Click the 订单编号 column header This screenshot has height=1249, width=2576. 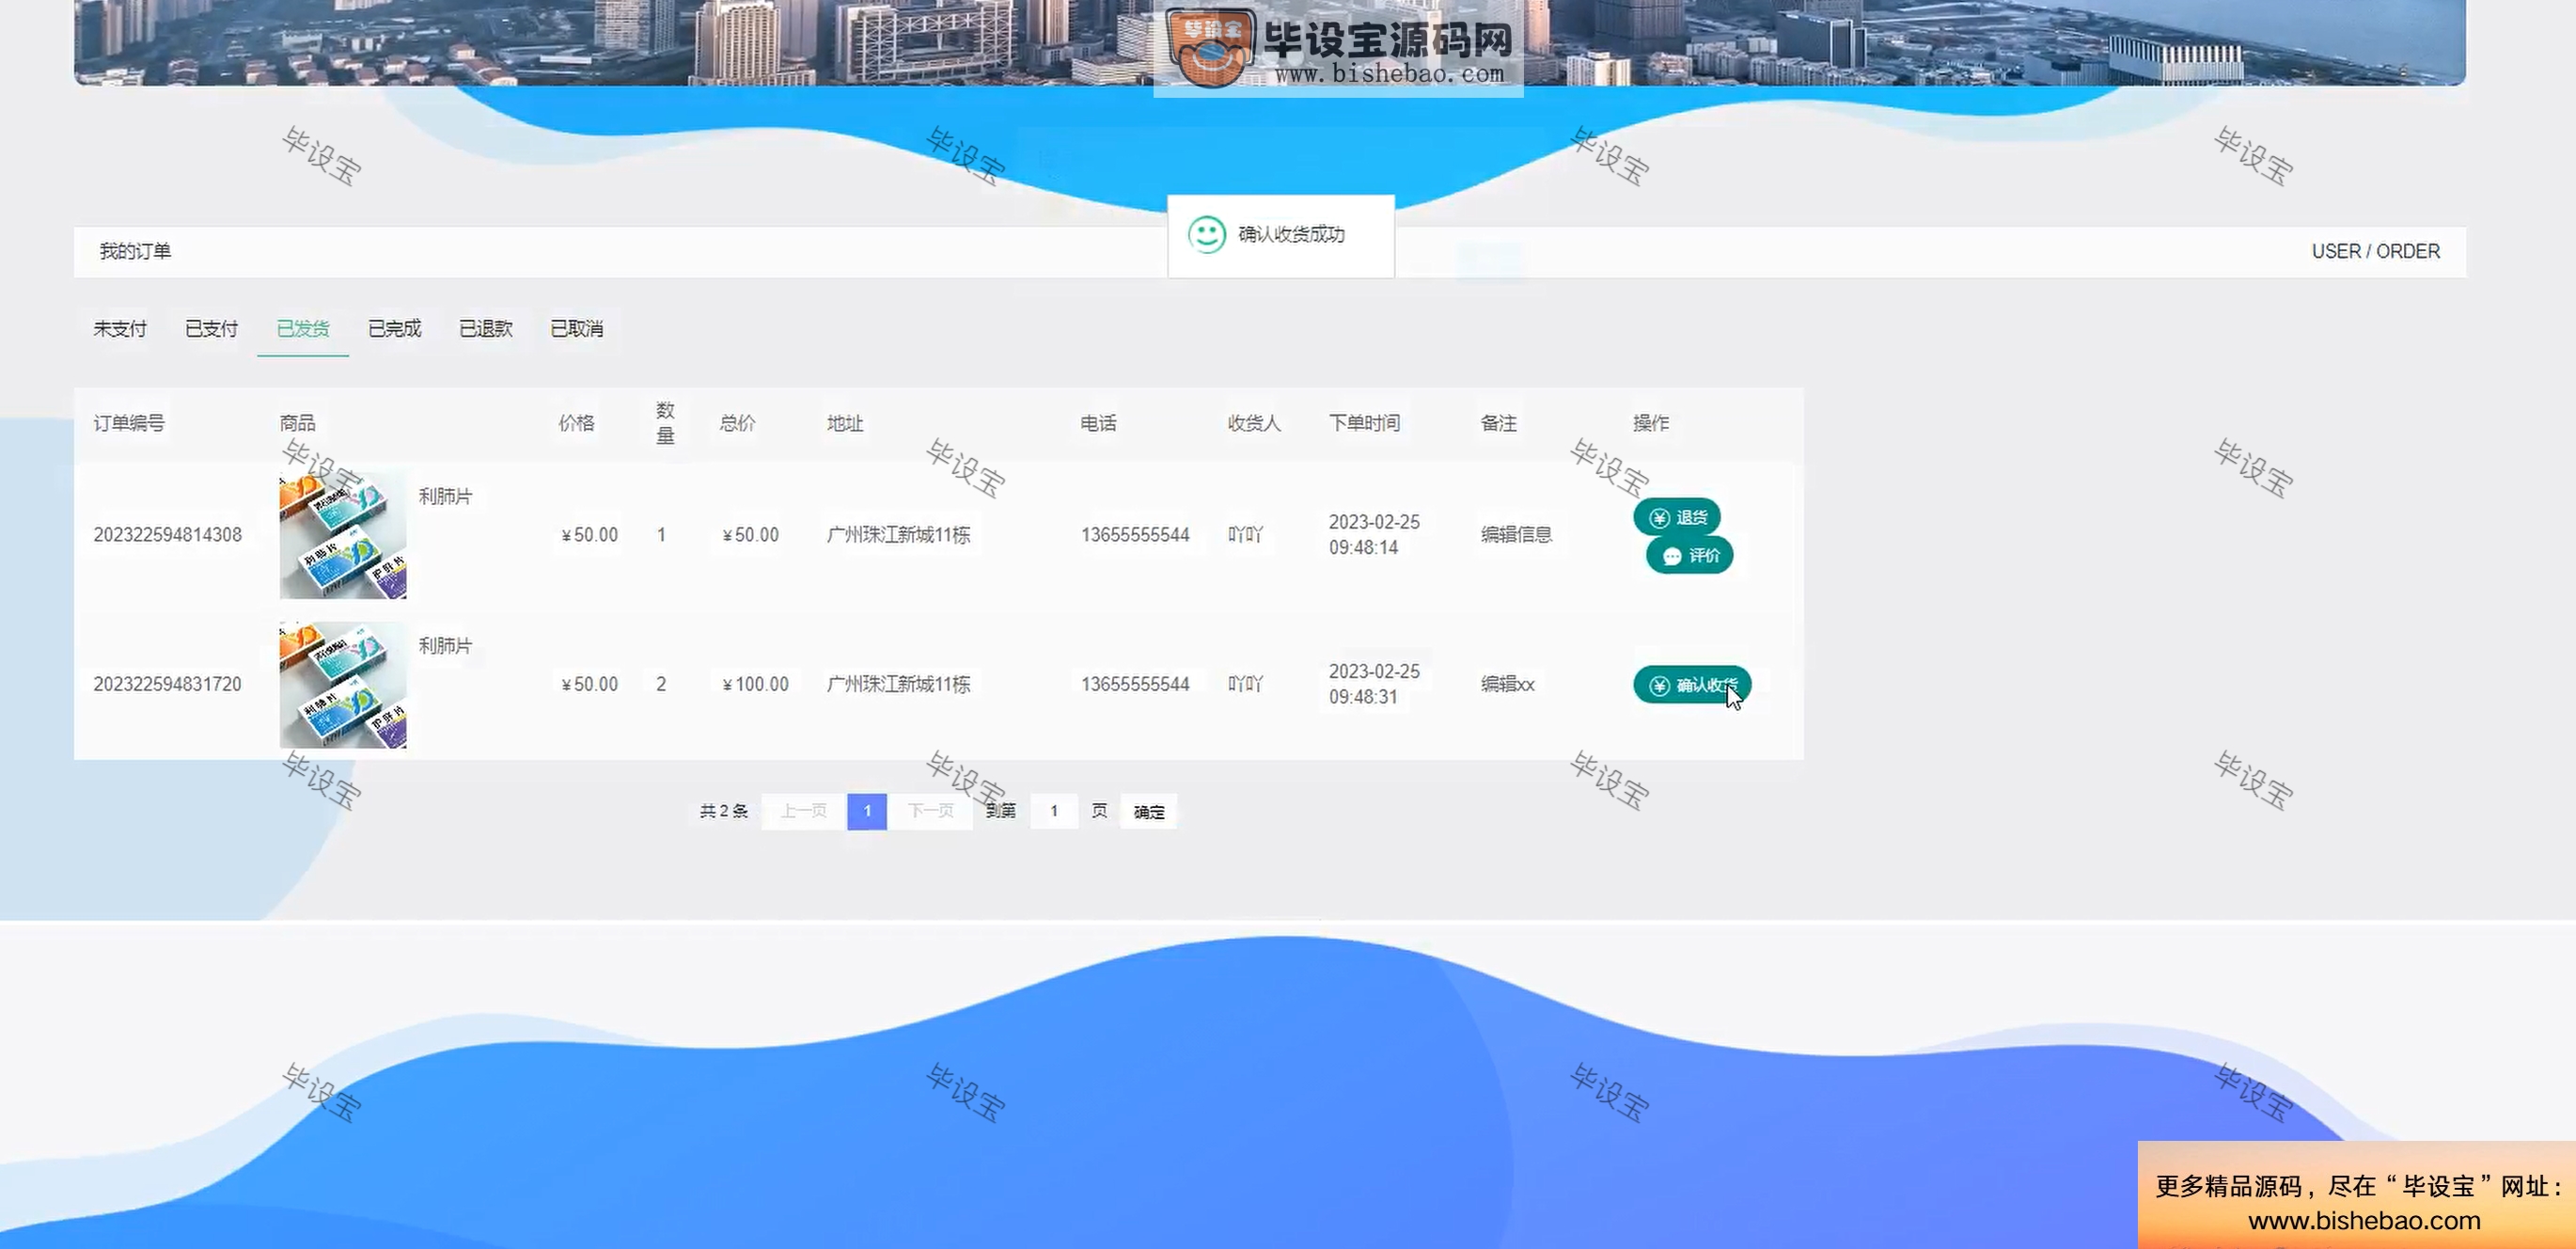[x=129, y=423]
